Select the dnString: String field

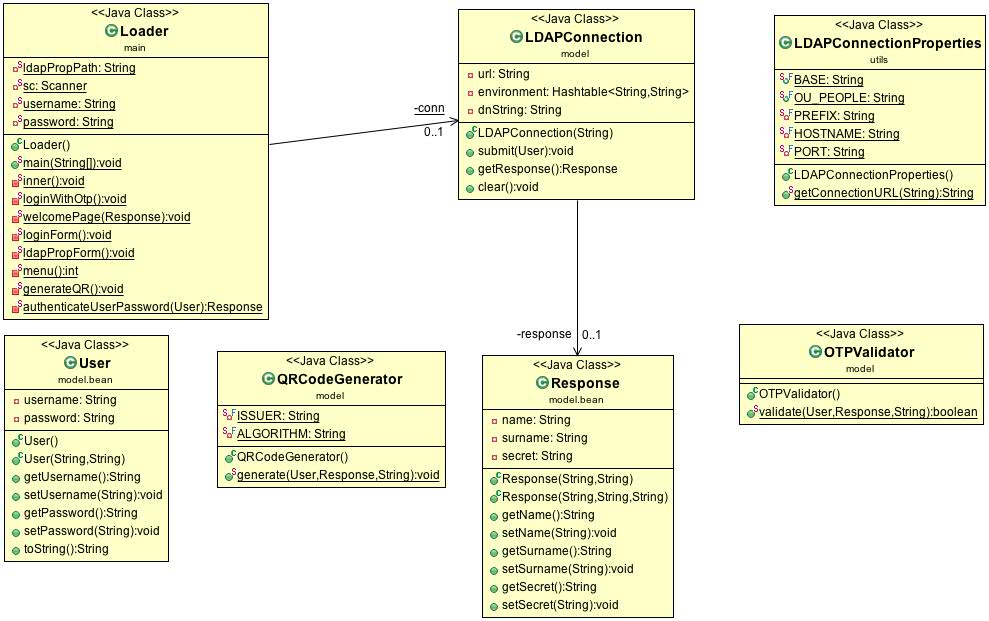[x=520, y=110]
